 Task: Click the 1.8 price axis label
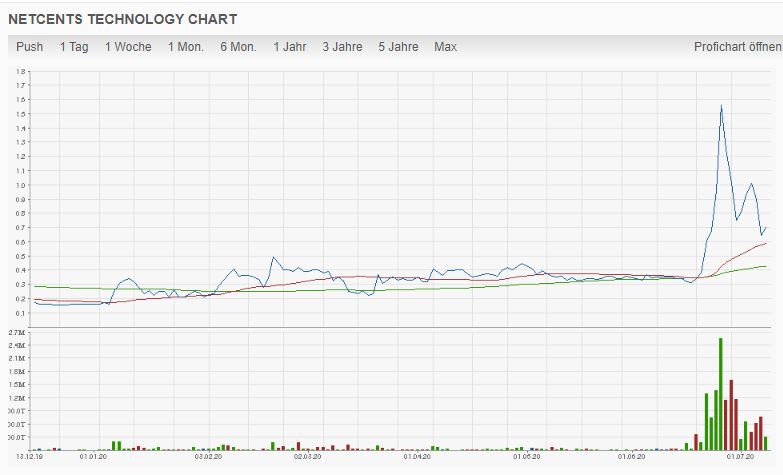click(20, 71)
